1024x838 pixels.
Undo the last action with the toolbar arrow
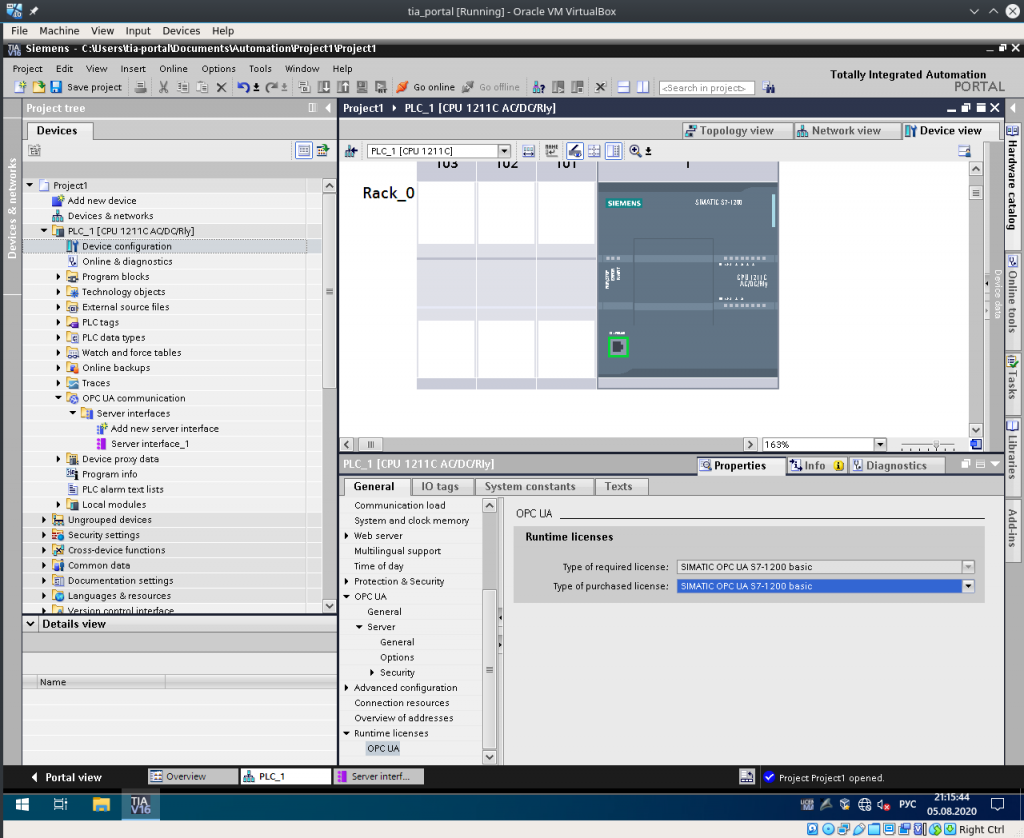243,87
